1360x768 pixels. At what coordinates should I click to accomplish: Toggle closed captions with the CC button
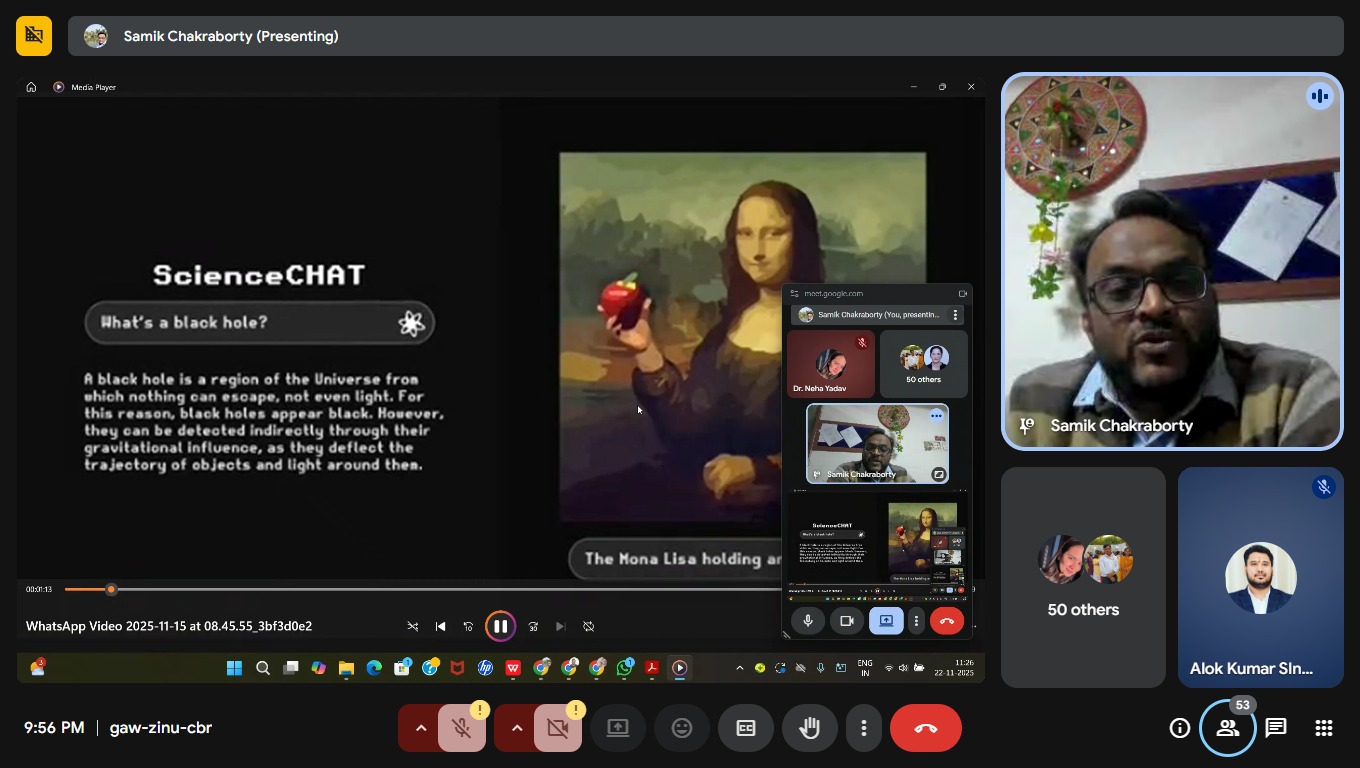click(745, 728)
